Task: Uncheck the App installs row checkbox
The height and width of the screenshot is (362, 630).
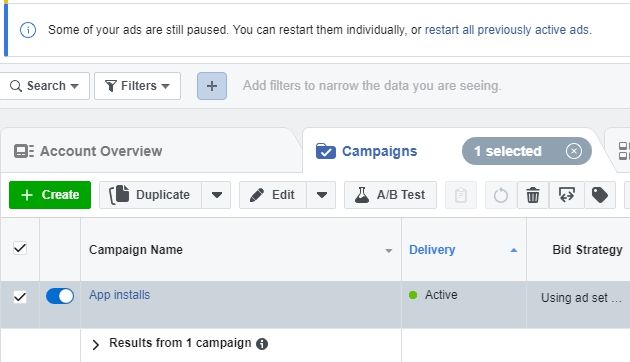Action: (x=20, y=297)
